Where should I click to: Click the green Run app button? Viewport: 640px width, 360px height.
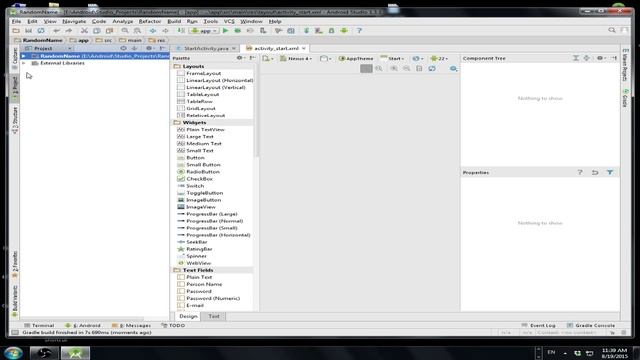pyautogui.click(x=225, y=31)
